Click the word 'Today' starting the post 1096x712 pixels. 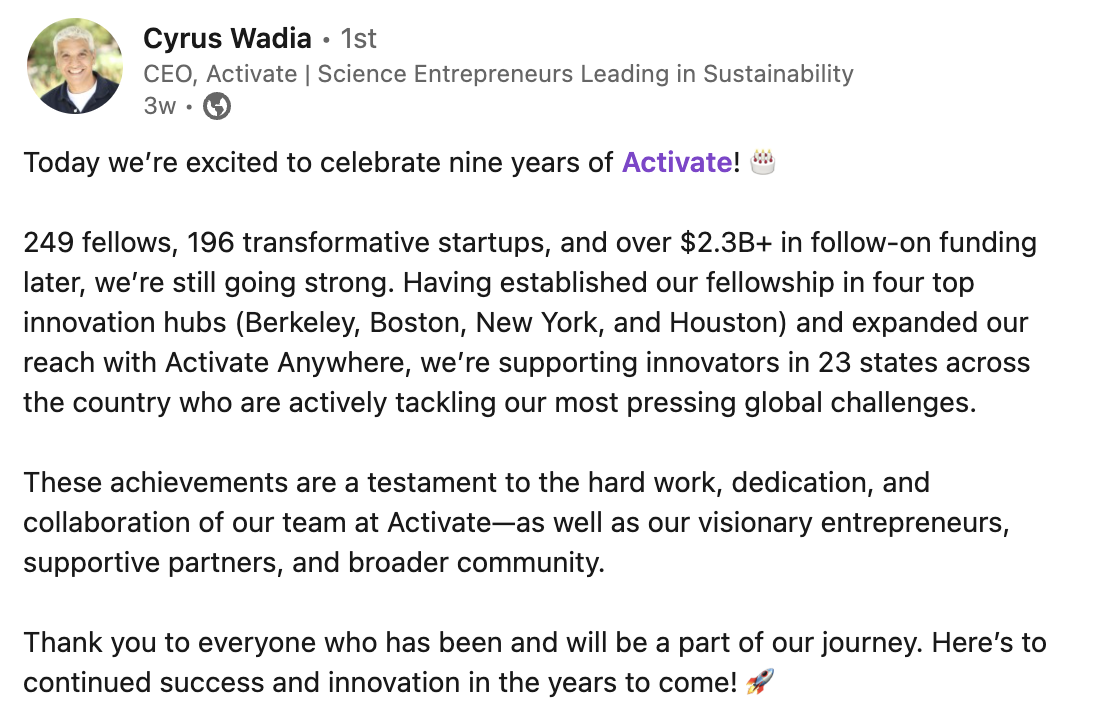coord(62,163)
